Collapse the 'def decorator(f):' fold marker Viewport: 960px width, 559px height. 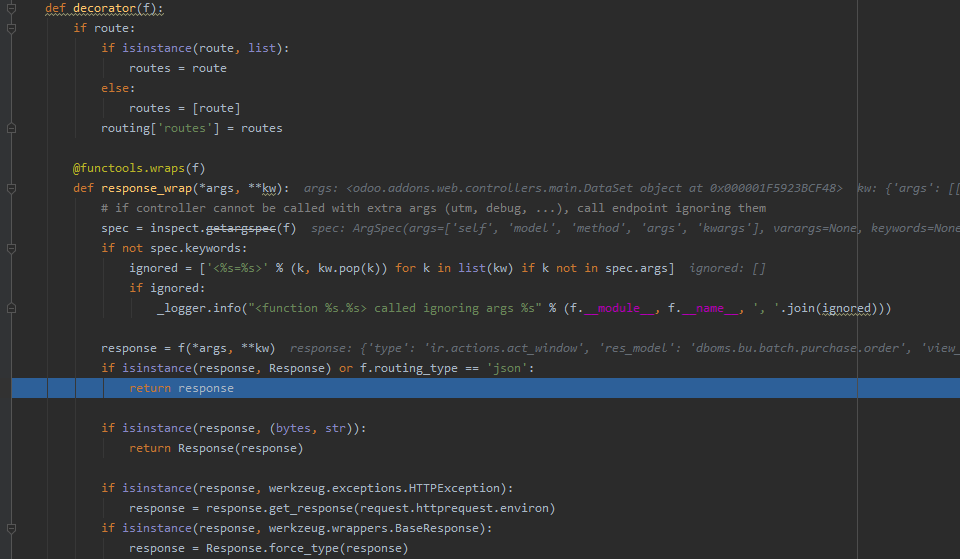(x=11, y=8)
